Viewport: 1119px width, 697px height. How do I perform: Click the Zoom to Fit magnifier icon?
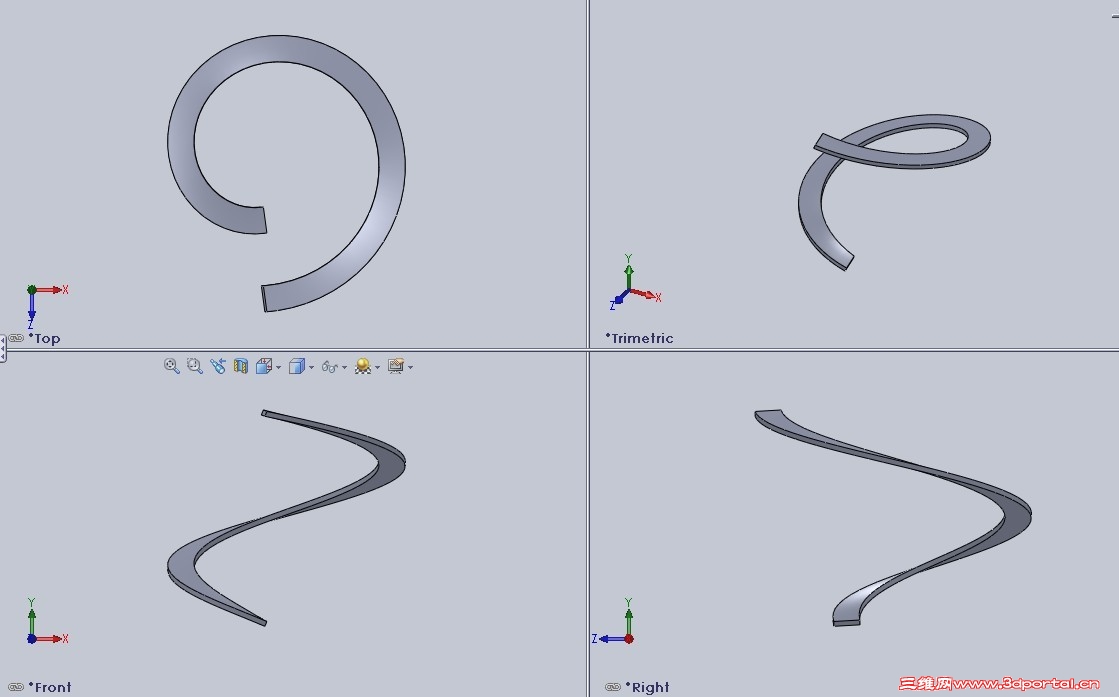171,366
